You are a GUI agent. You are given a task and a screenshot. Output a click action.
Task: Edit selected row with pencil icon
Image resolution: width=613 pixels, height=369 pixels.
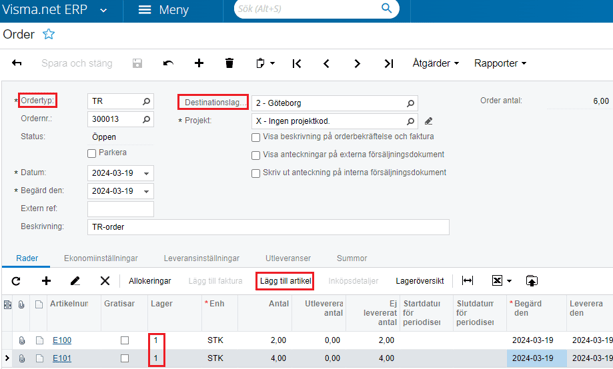(75, 281)
